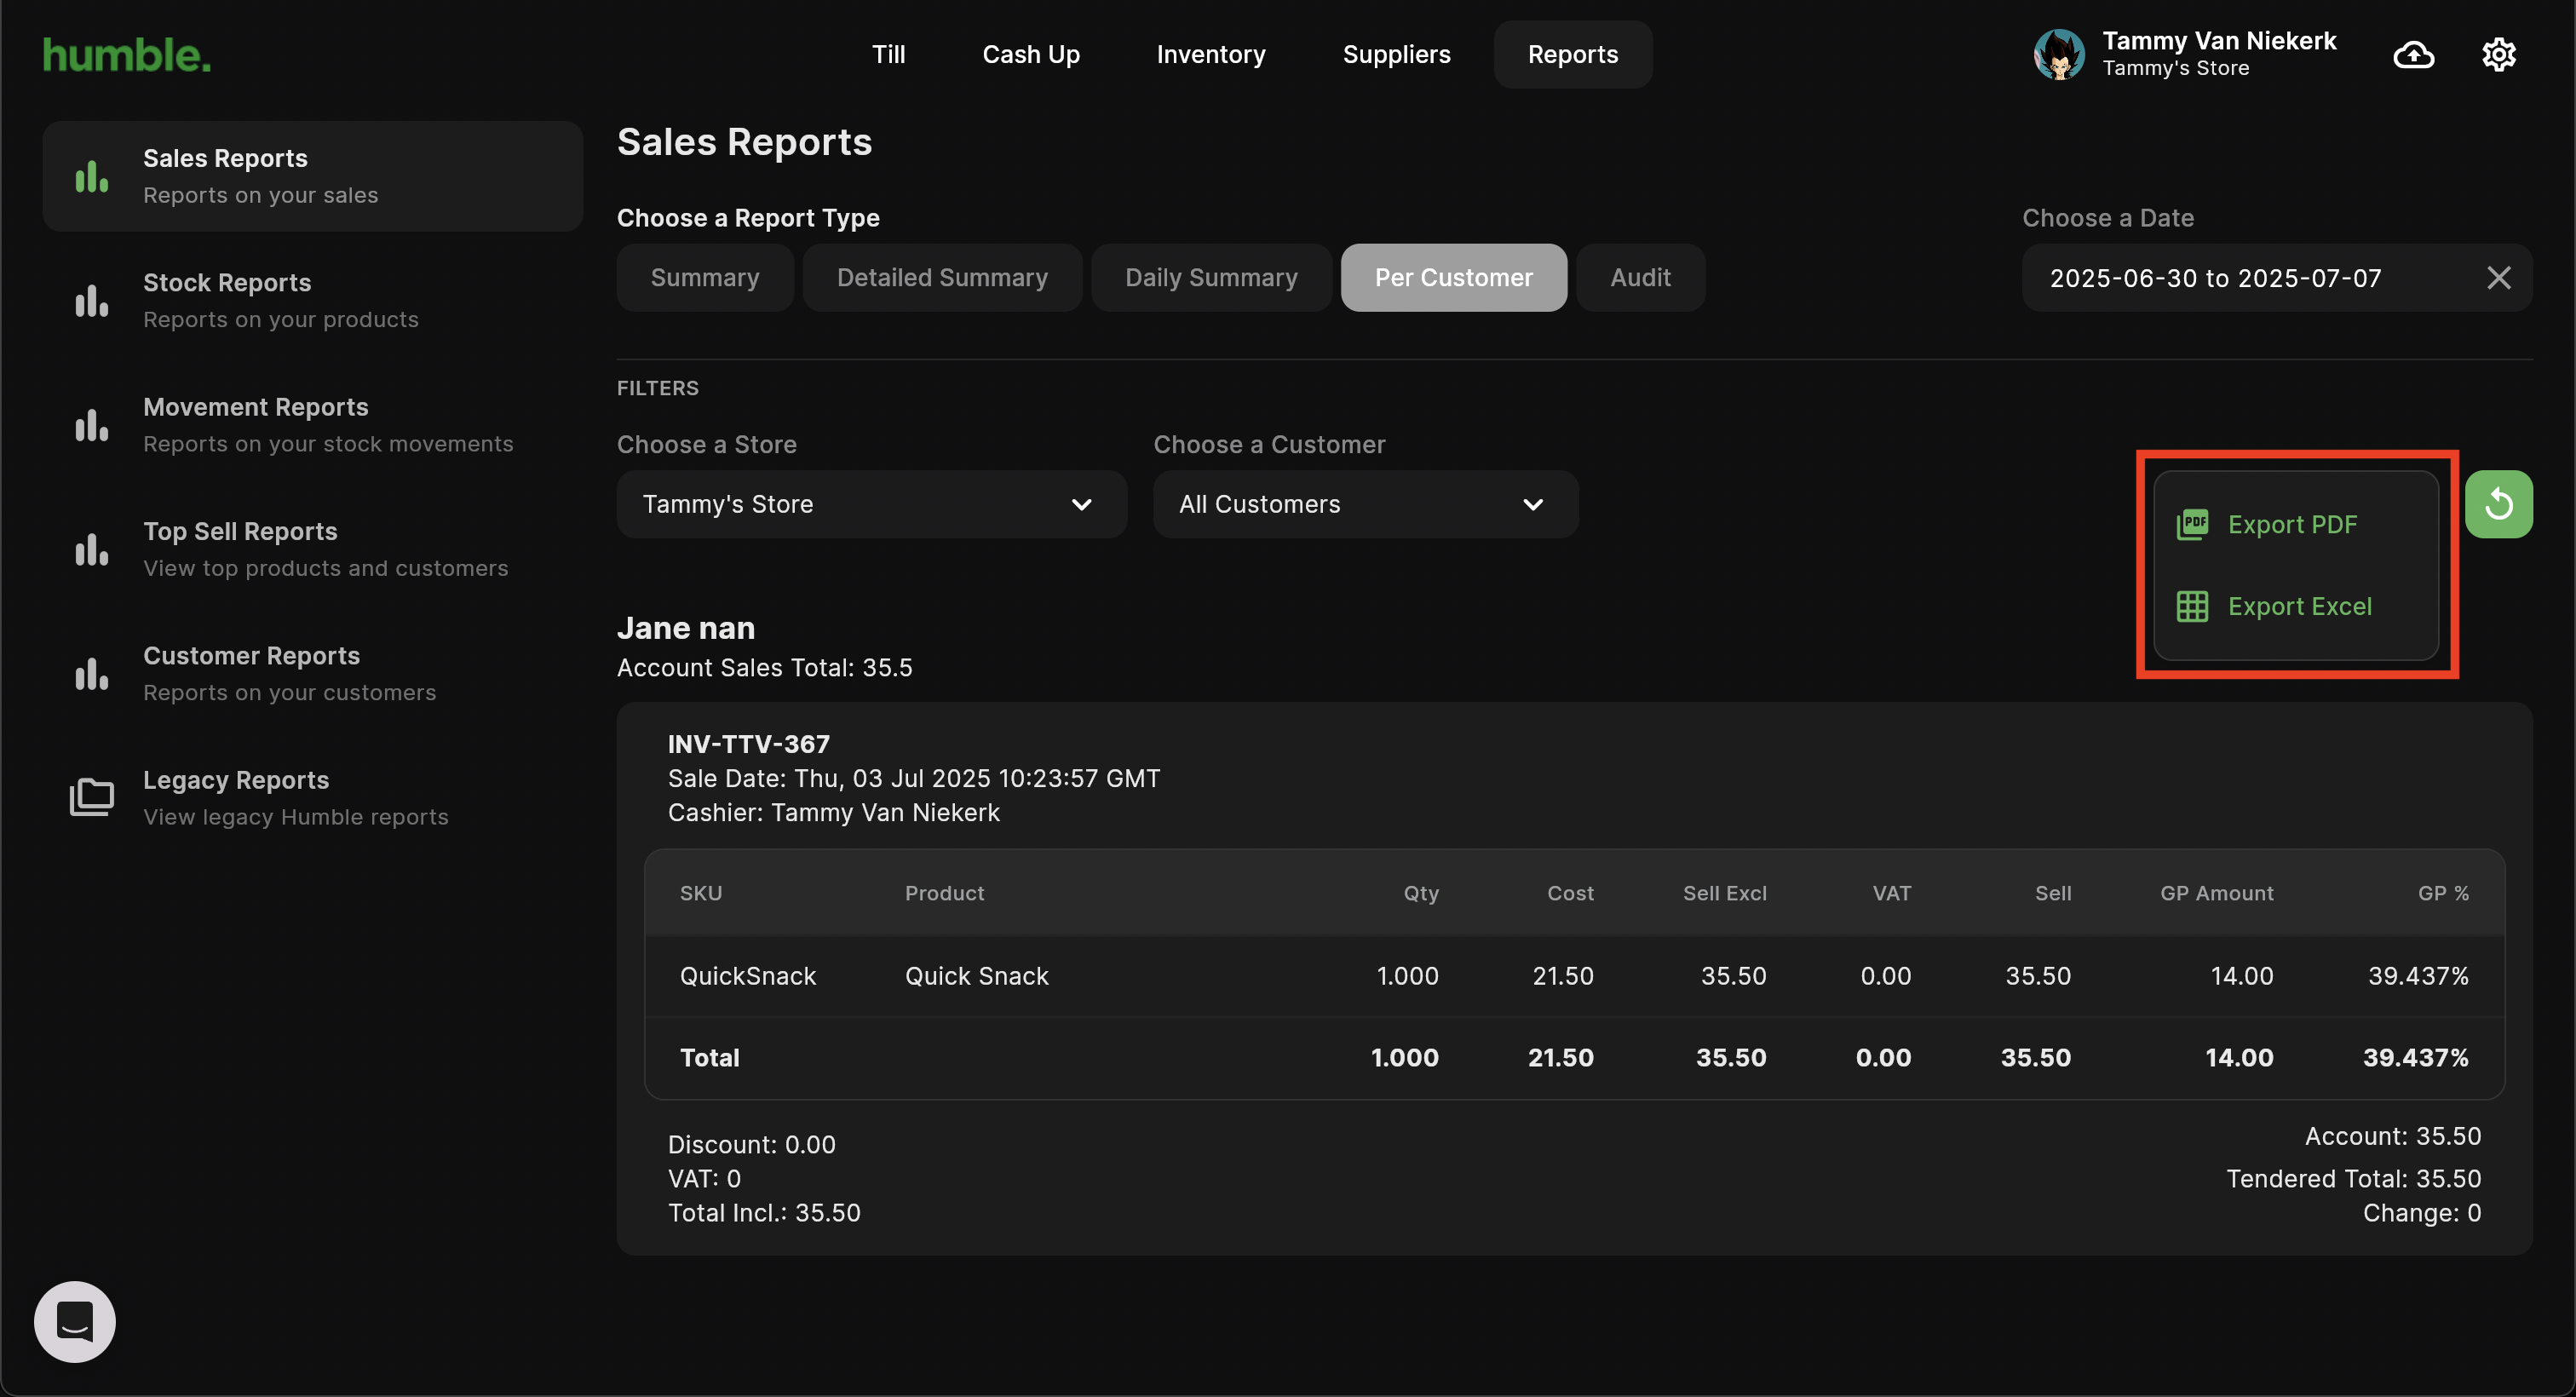Click the GP % column header
The image size is (2576, 1397).
pos(2443,893)
